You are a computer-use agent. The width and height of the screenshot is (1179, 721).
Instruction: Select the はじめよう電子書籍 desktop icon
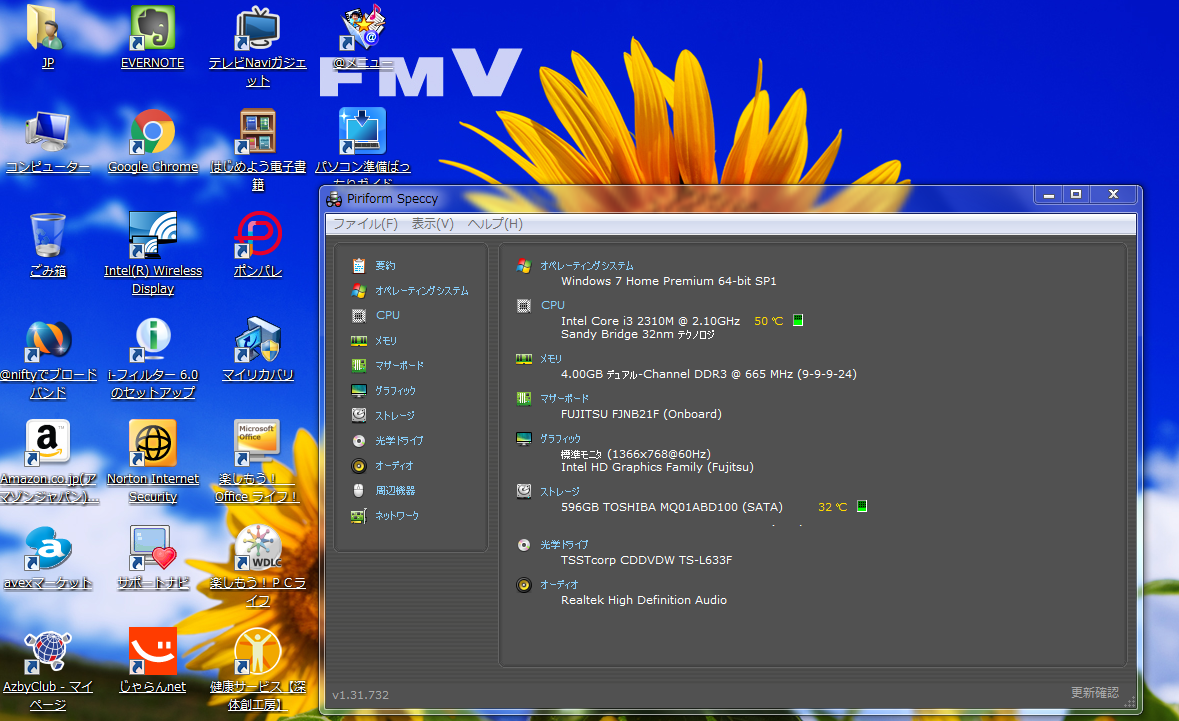(x=258, y=150)
